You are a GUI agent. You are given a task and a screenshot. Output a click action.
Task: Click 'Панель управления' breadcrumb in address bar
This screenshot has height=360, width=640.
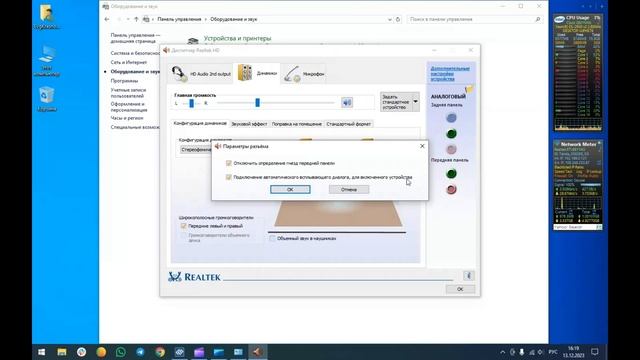coord(179,19)
